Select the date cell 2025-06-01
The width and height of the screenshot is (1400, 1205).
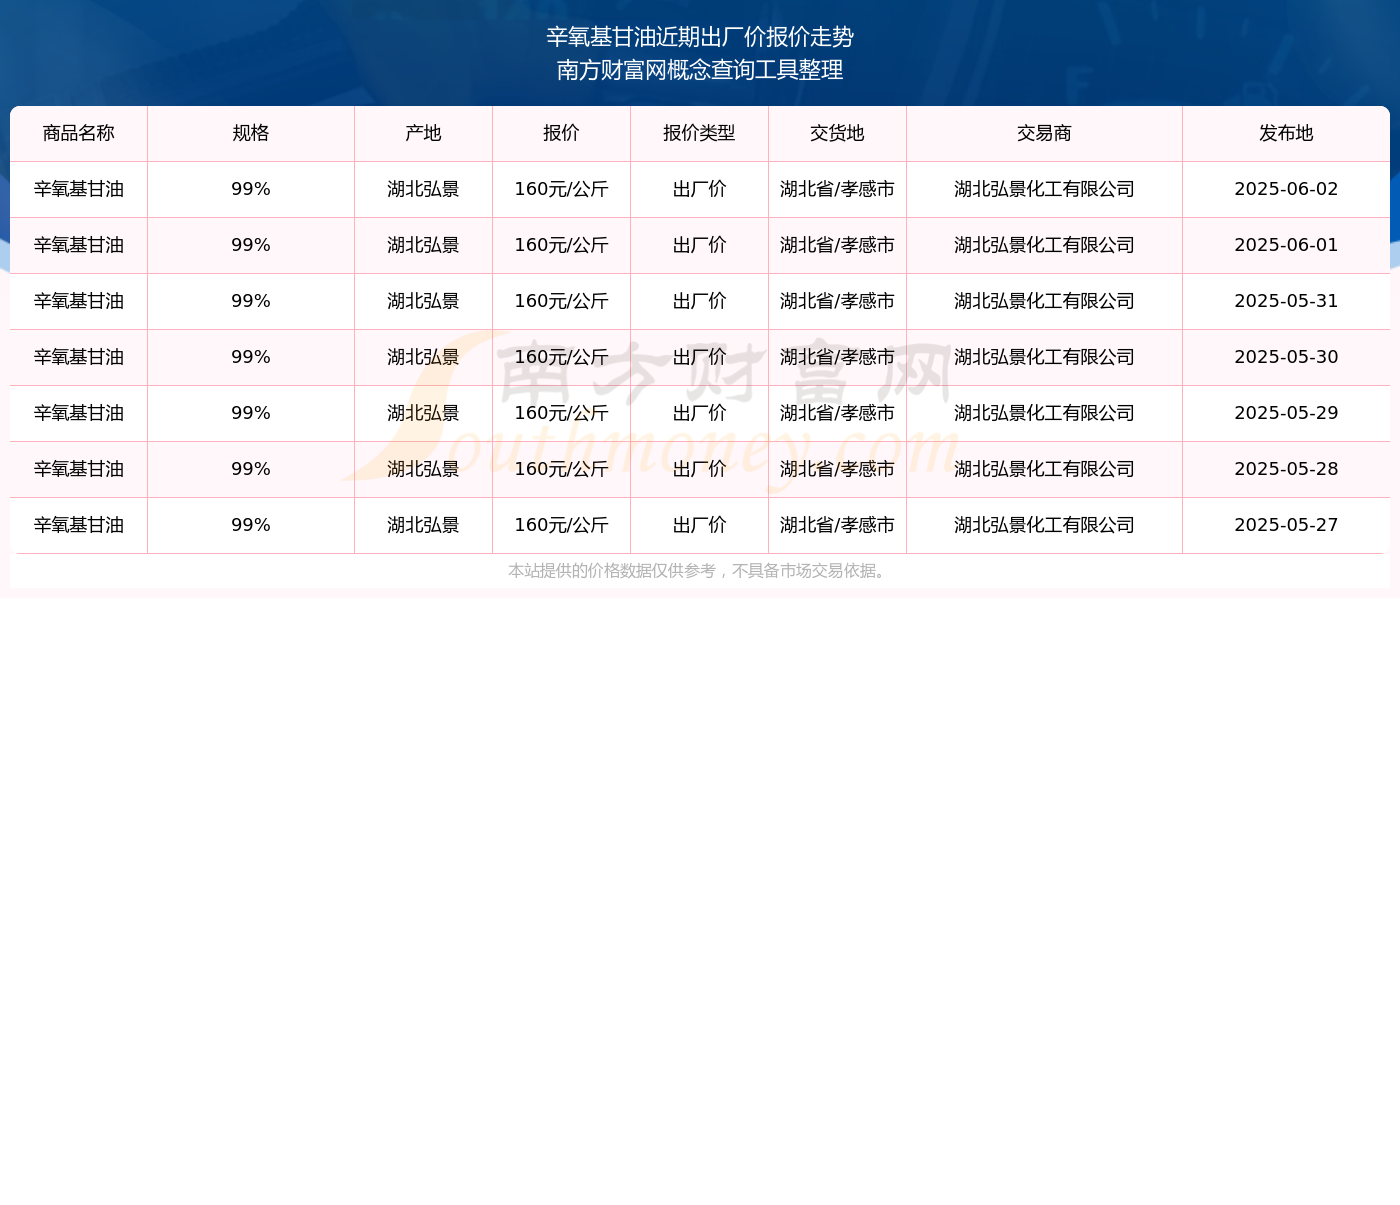pos(1286,246)
